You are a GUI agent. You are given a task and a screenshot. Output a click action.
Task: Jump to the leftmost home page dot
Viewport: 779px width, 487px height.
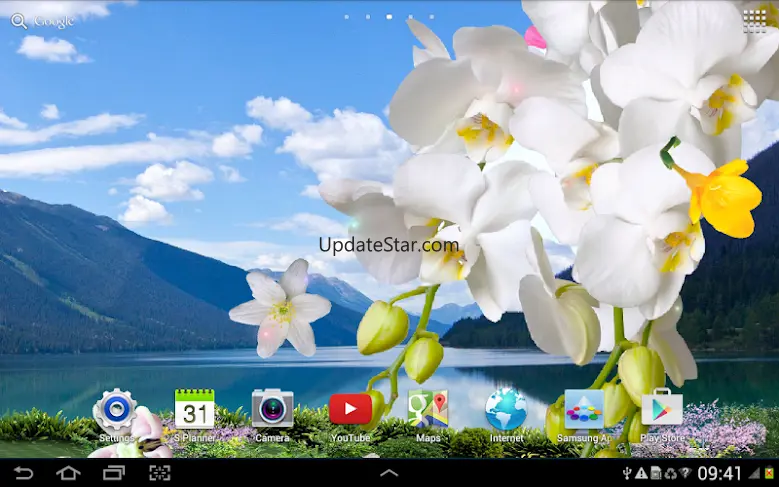[346, 17]
